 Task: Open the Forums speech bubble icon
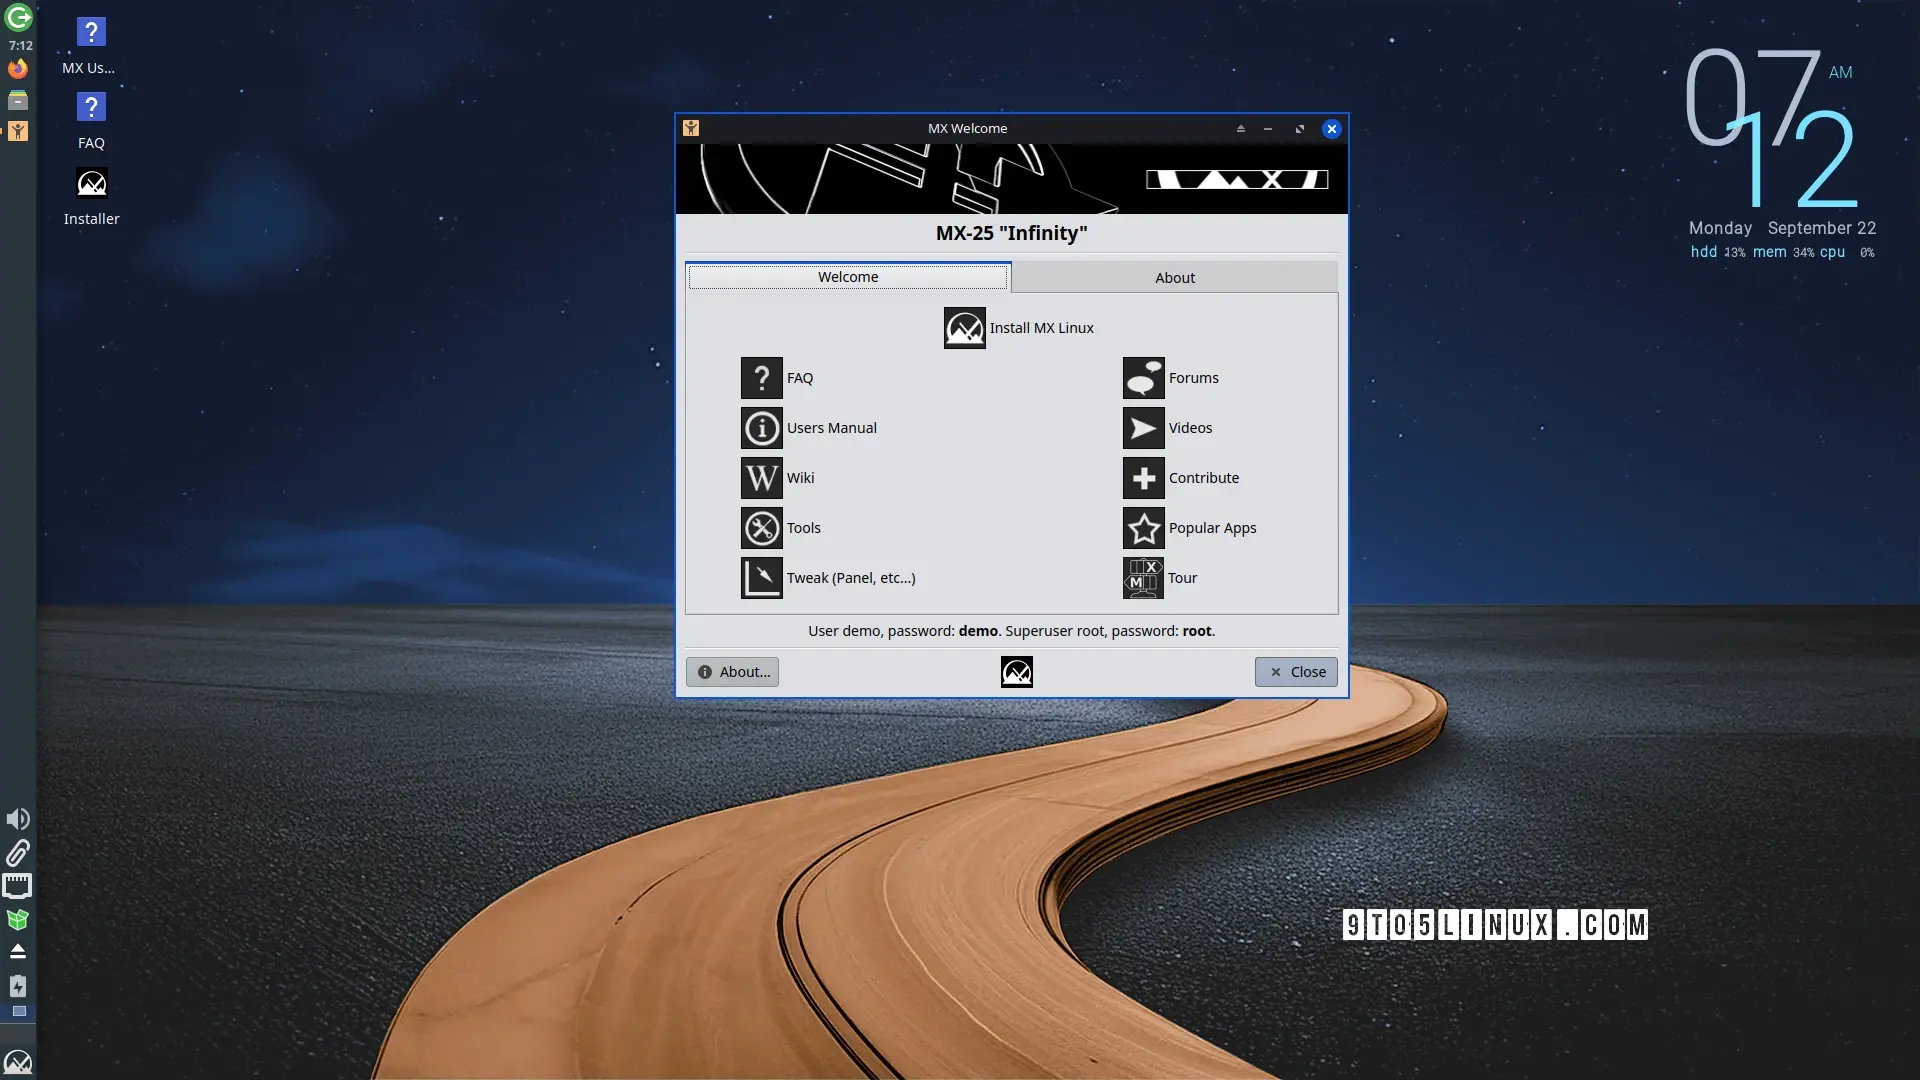tap(1143, 378)
